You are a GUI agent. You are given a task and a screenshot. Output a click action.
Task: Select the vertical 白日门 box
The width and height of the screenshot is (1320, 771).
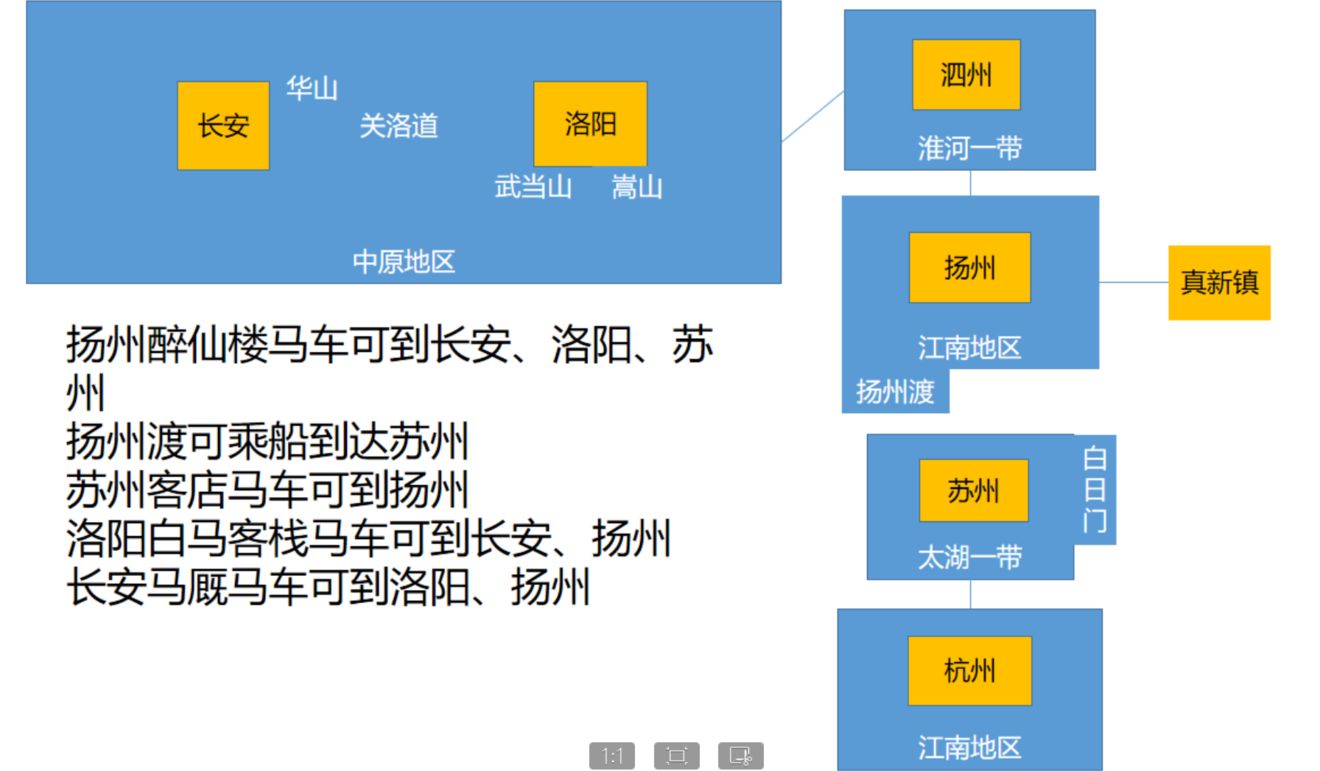[x=1095, y=490]
